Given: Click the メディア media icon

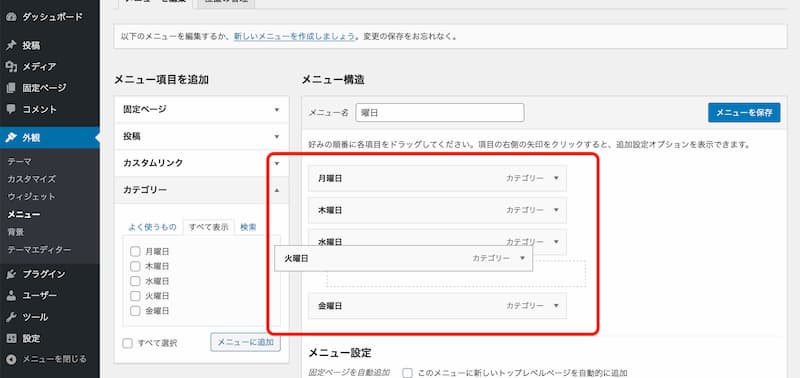Looking at the screenshot, I should 11,67.
